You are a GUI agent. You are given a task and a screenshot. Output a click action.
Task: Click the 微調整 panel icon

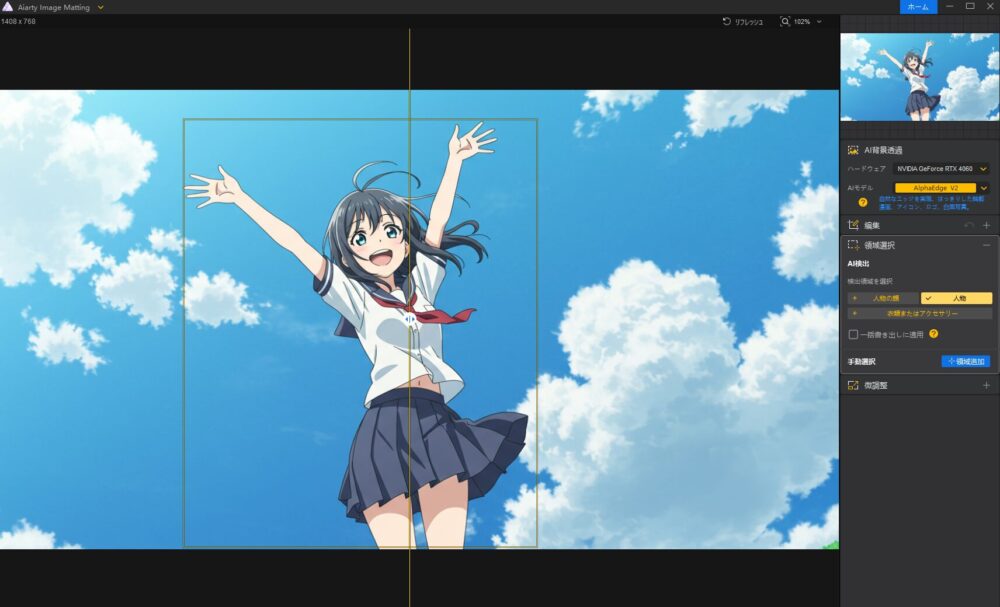coord(853,385)
